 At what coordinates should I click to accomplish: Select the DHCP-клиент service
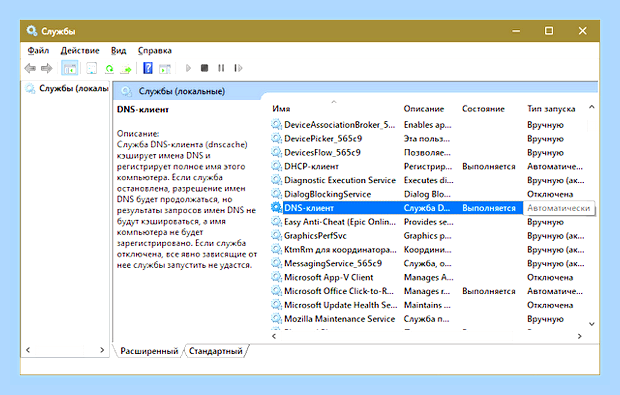pos(311,166)
